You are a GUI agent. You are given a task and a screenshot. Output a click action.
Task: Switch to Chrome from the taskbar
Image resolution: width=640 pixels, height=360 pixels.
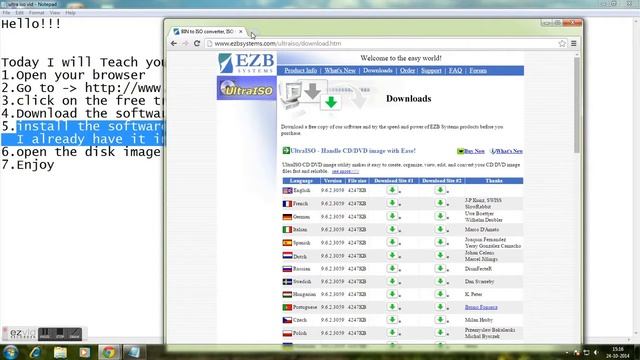(109, 352)
